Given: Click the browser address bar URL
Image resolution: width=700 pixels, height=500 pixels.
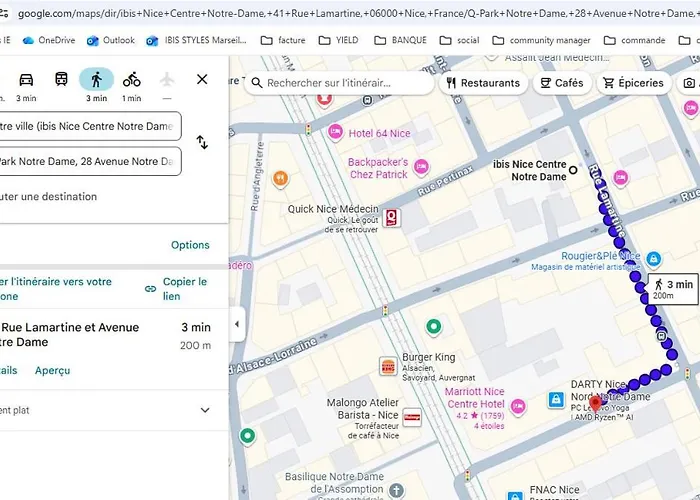Looking at the screenshot, I should pos(358,13).
